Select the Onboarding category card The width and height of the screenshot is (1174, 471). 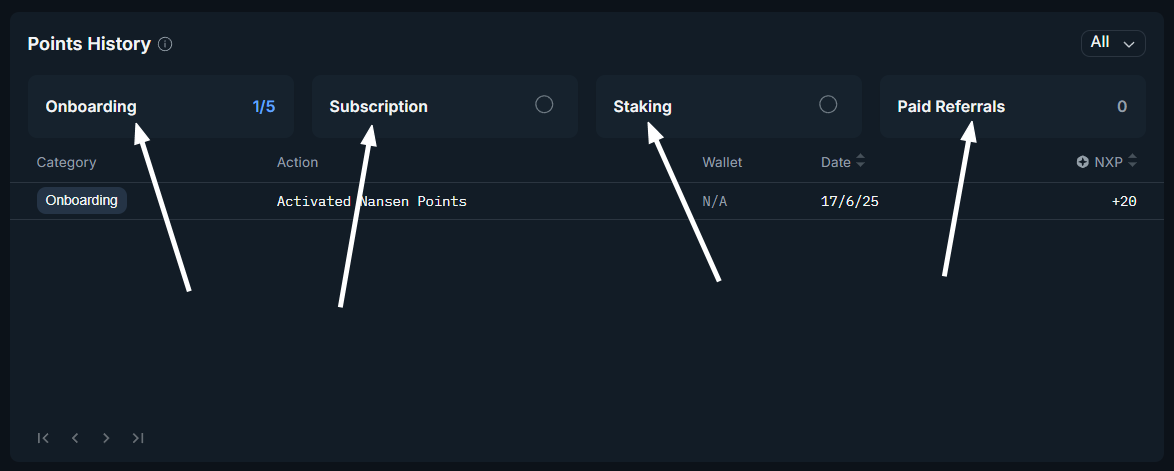coord(160,106)
